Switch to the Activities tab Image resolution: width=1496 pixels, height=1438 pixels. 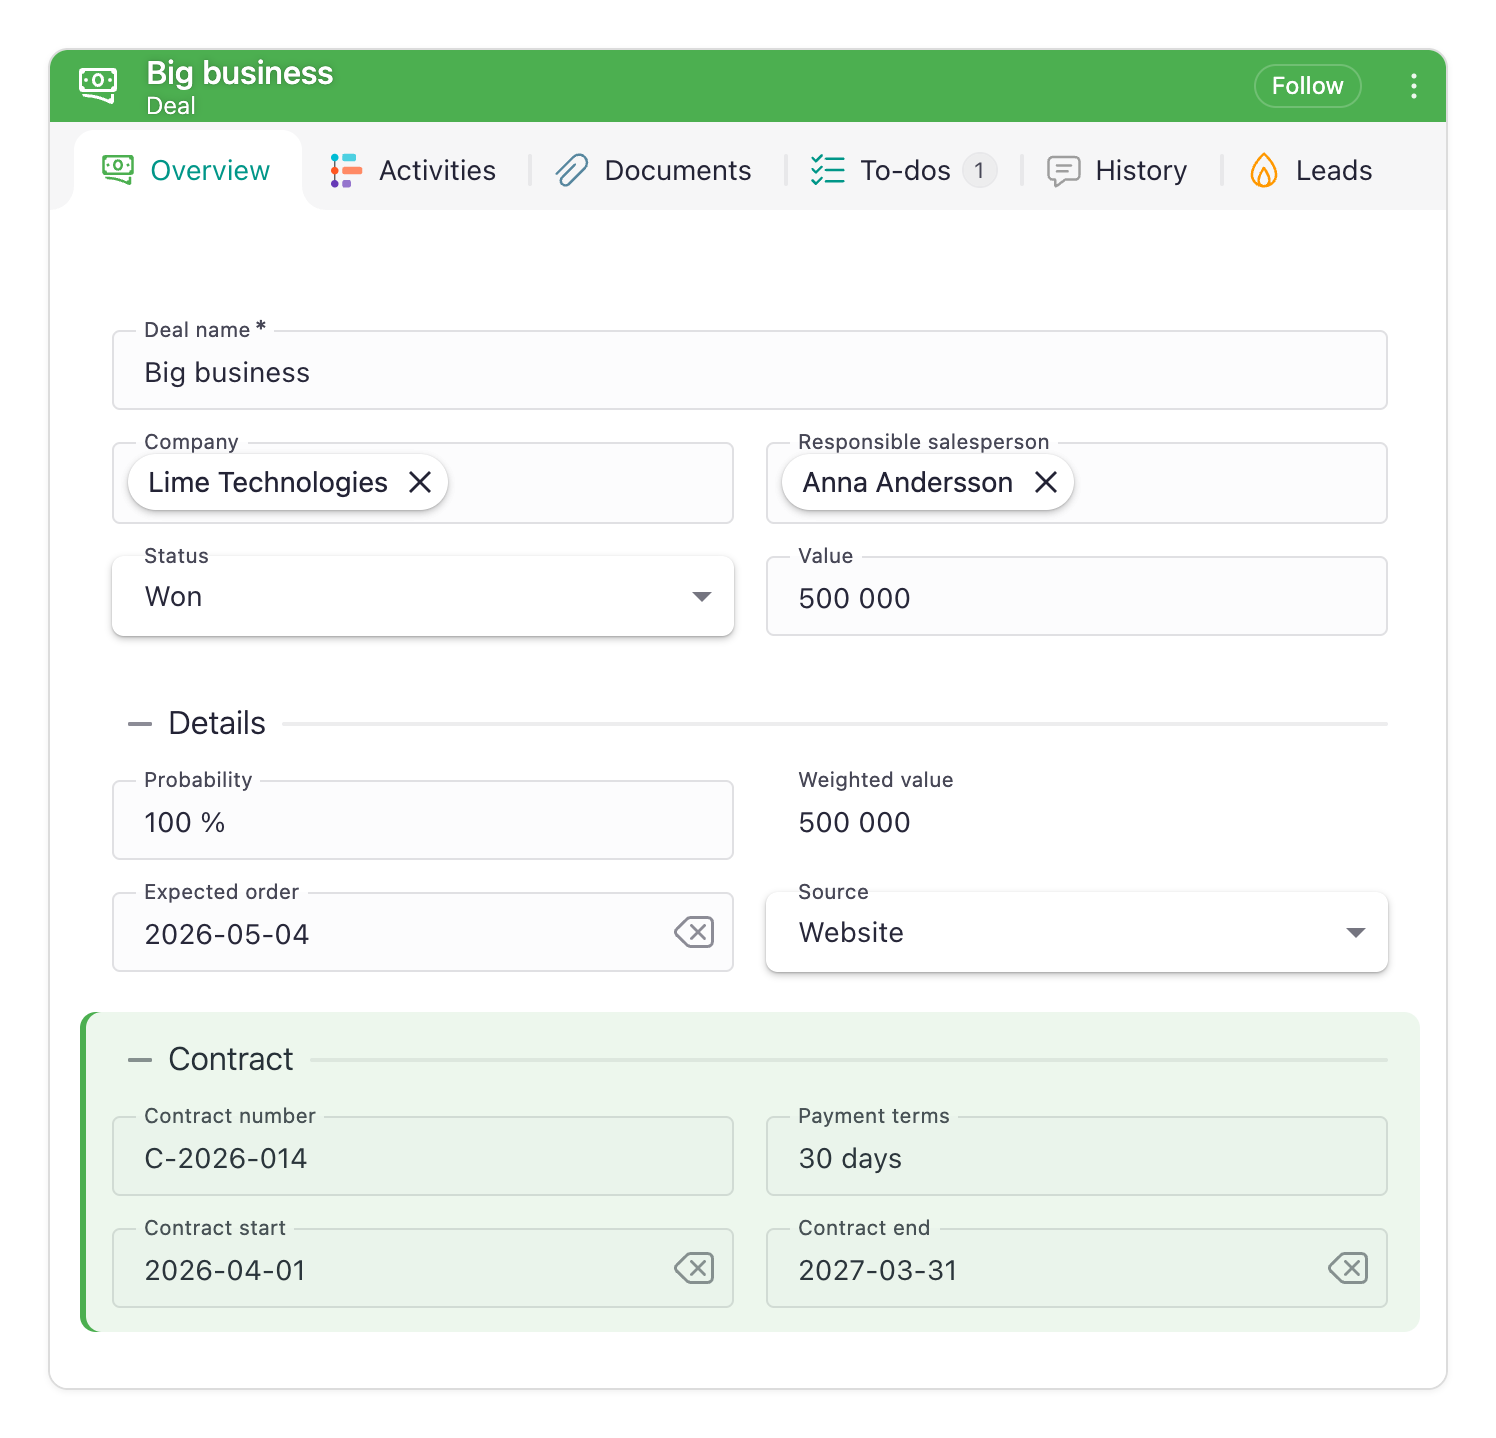[413, 171]
